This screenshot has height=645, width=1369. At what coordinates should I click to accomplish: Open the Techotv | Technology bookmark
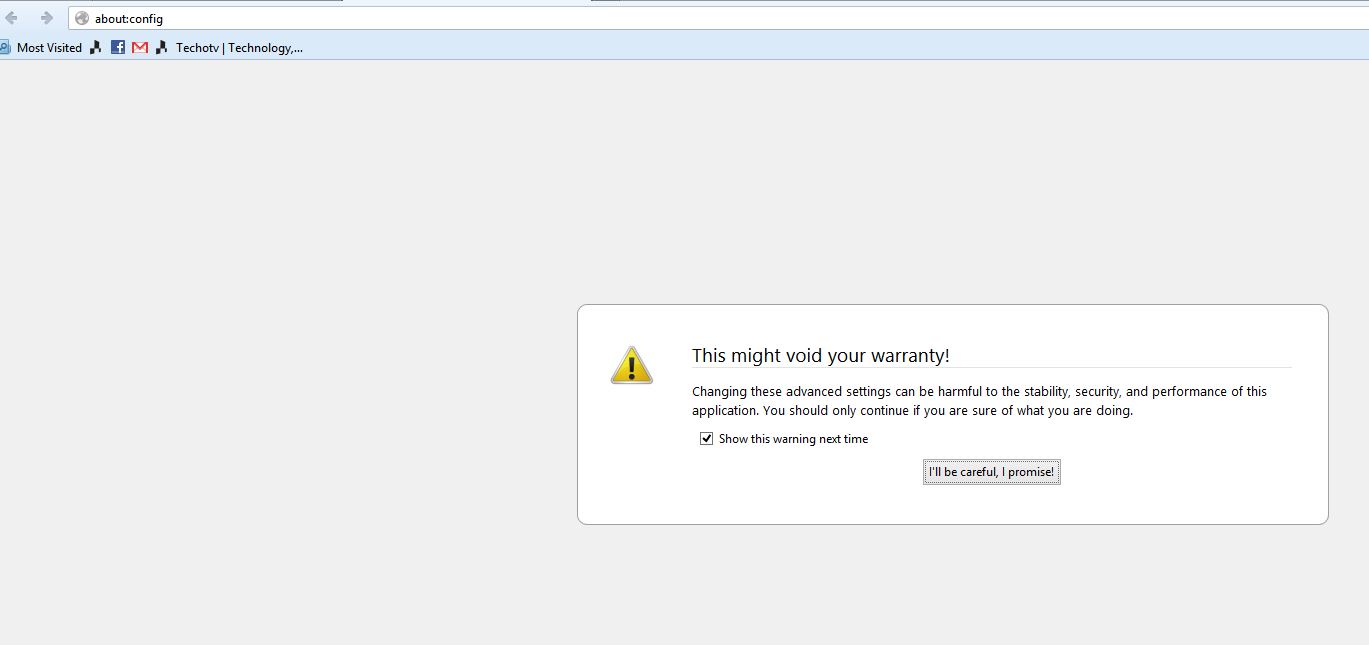tap(229, 47)
